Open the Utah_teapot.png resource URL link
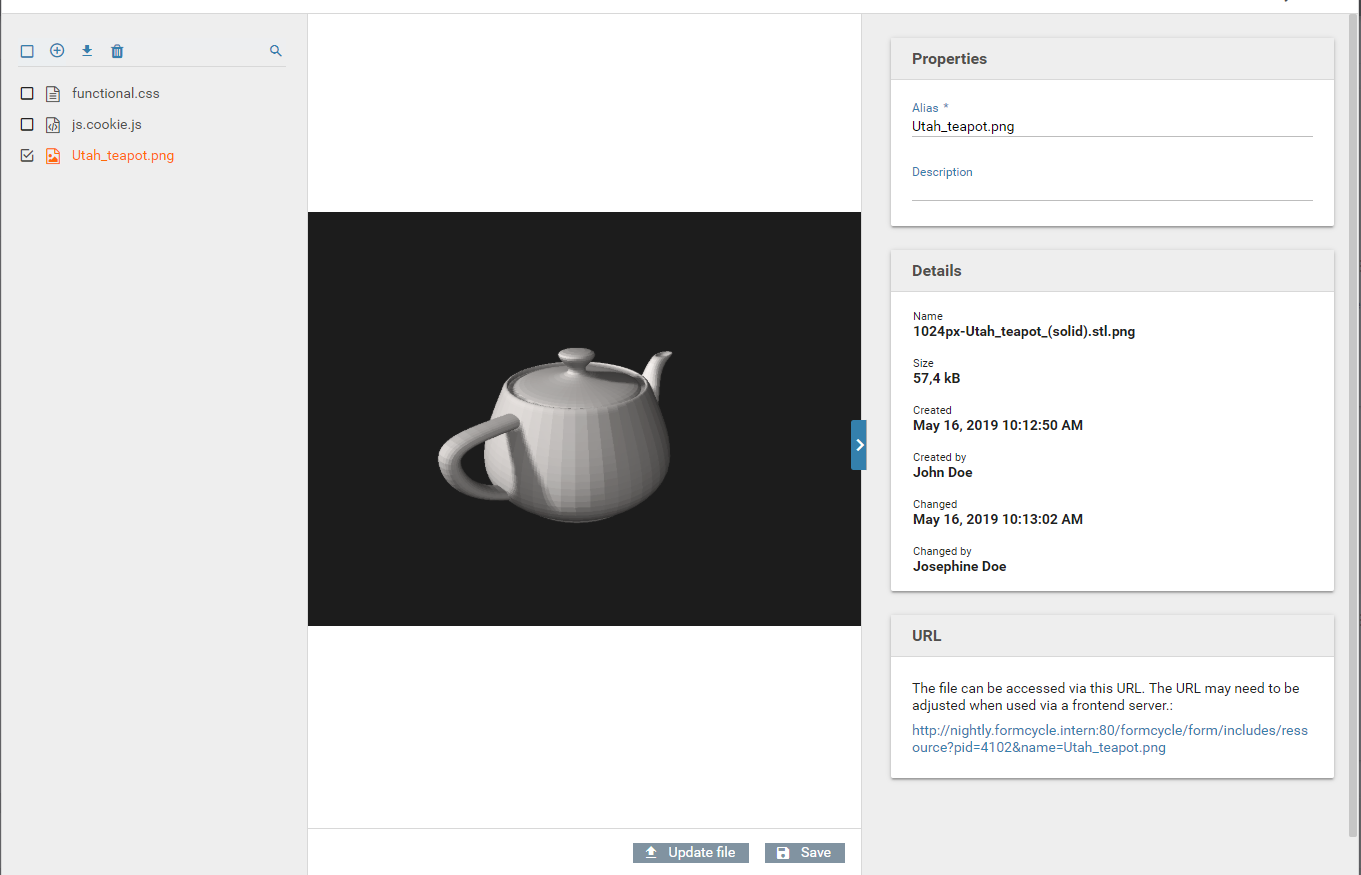Image resolution: width=1361 pixels, height=875 pixels. (x=1109, y=739)
